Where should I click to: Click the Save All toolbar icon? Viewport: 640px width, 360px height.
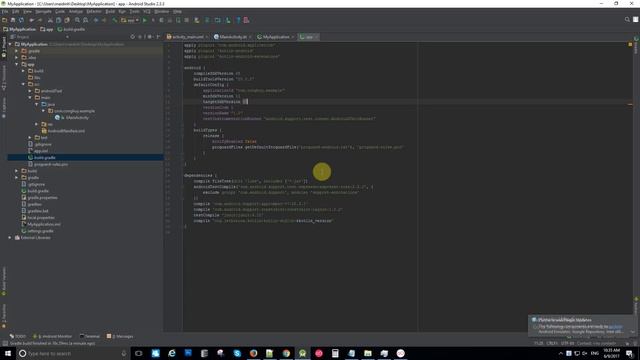point(13,20)
